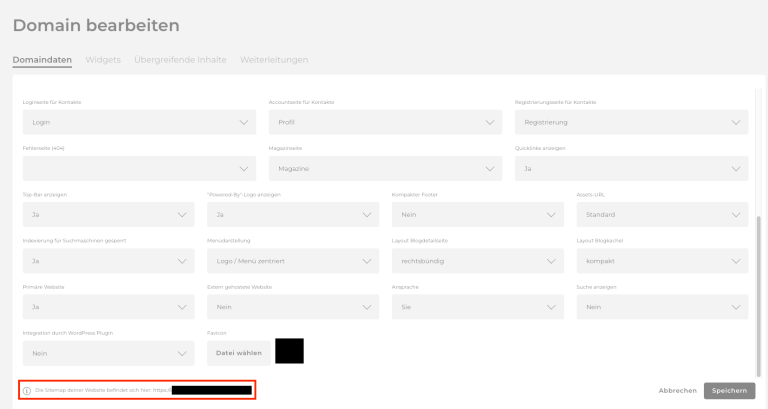768x409 pixels.
Task: Open the Layout Blogdetailseite dropdown
Action: [x=477, y=261]
